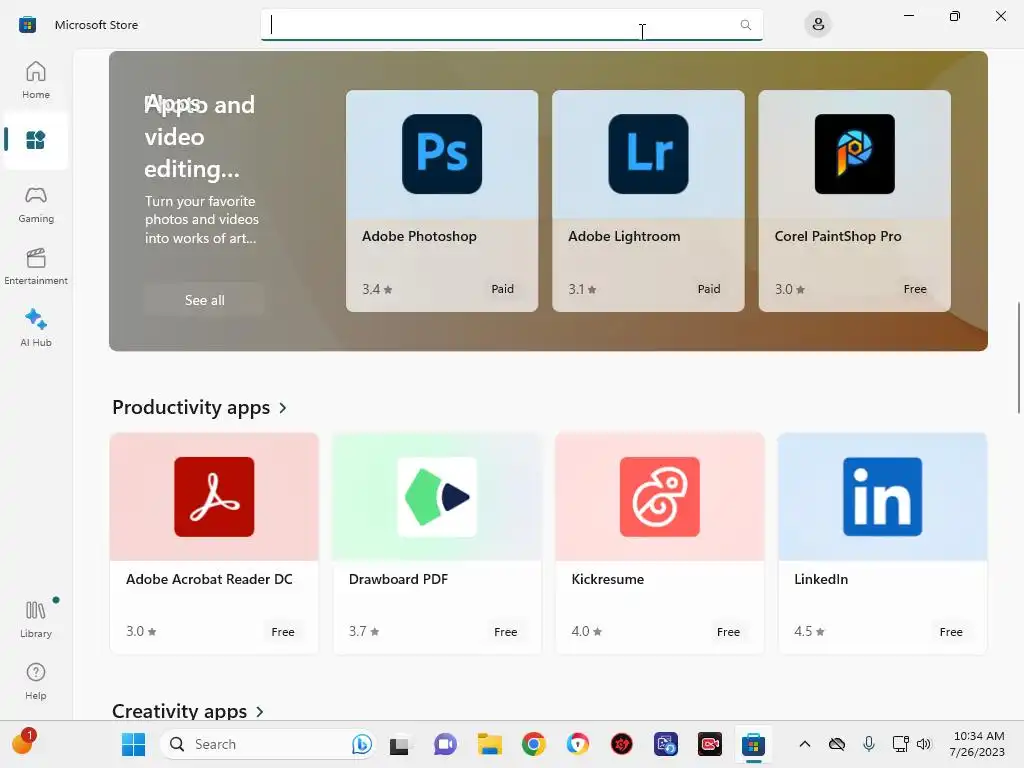Open the Adobe Acrobat Reader DC icon

pos(214,497)
